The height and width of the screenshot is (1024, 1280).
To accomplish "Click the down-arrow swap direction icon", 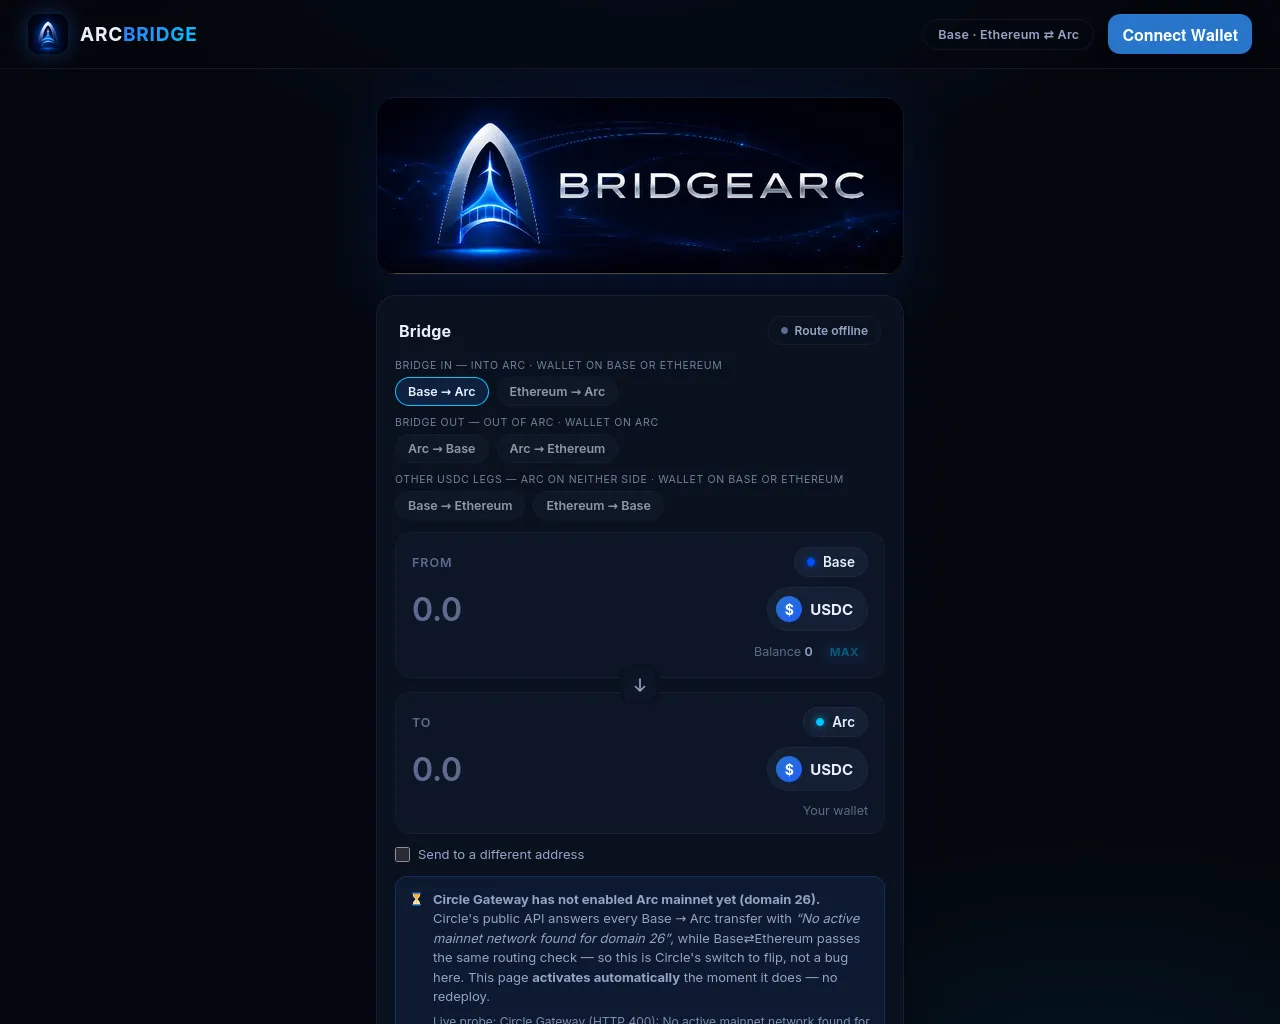I will point(640,685).
